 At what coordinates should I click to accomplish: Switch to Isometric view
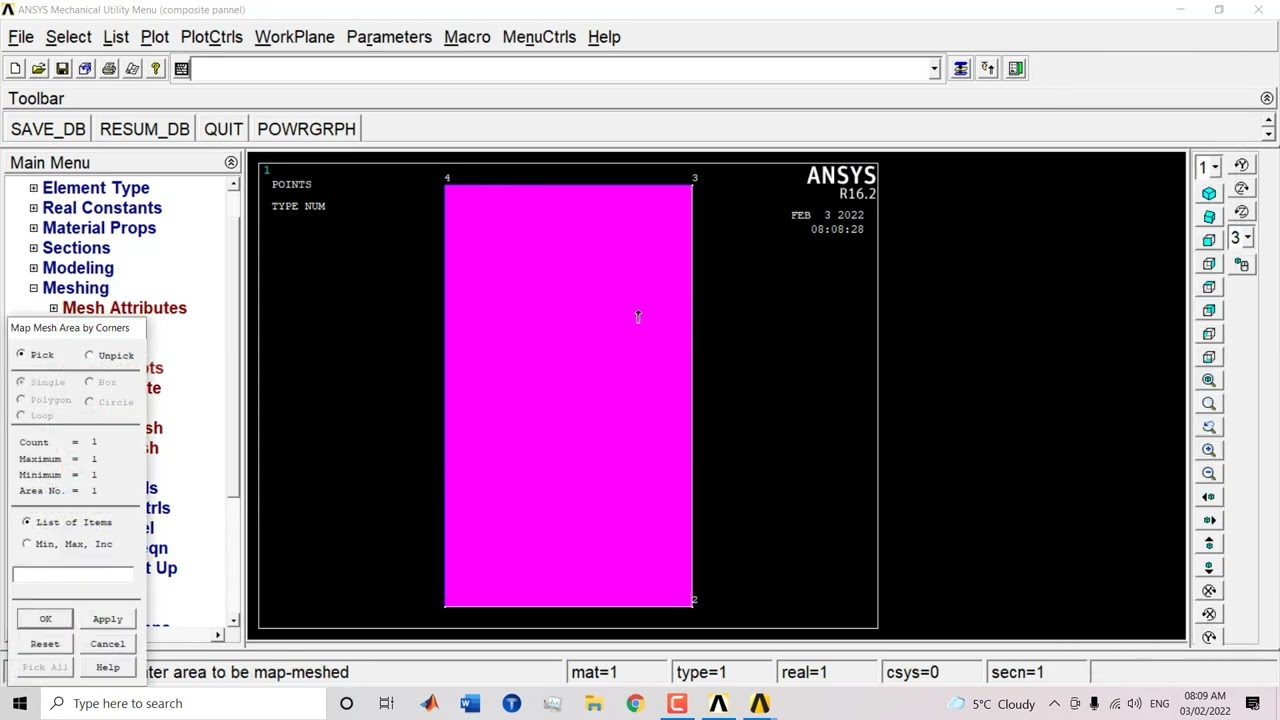pyautogui.click(x=1209, y=193)
